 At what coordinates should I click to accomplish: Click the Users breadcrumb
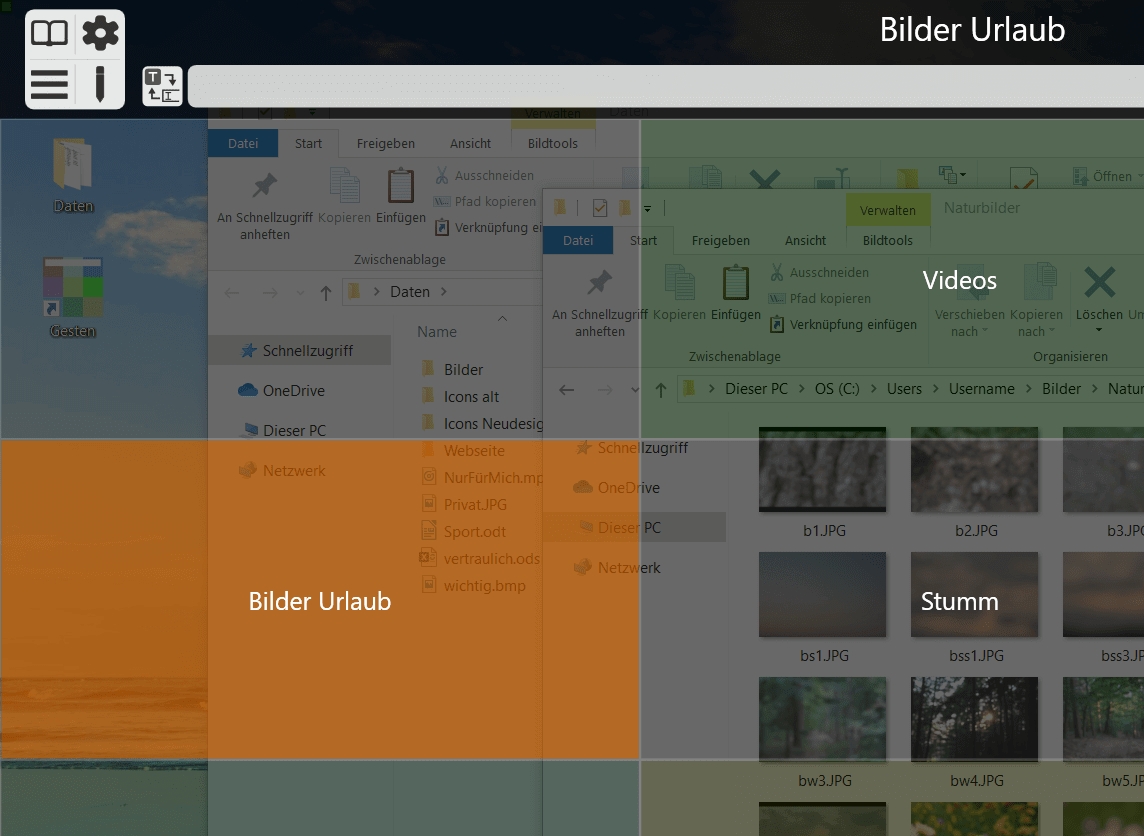pyautogui.click(x=904, y=389)
